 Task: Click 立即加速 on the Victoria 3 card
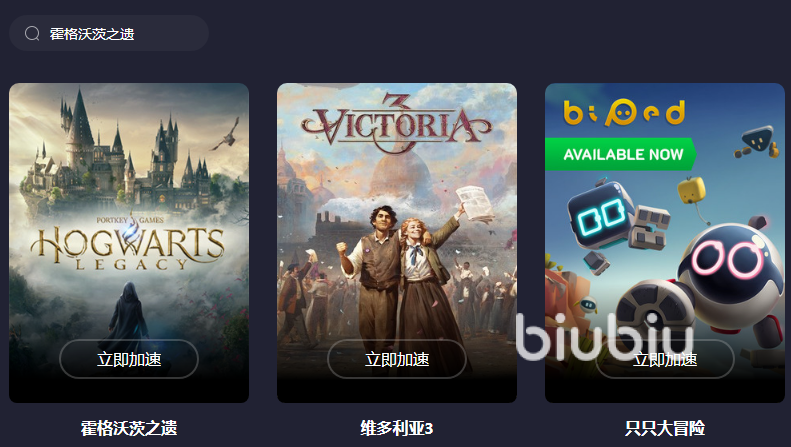click(397, 359)
